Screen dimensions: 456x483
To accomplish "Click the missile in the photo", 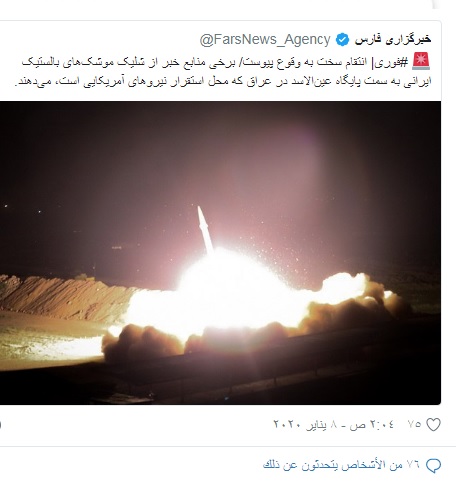I will (205, 230).
